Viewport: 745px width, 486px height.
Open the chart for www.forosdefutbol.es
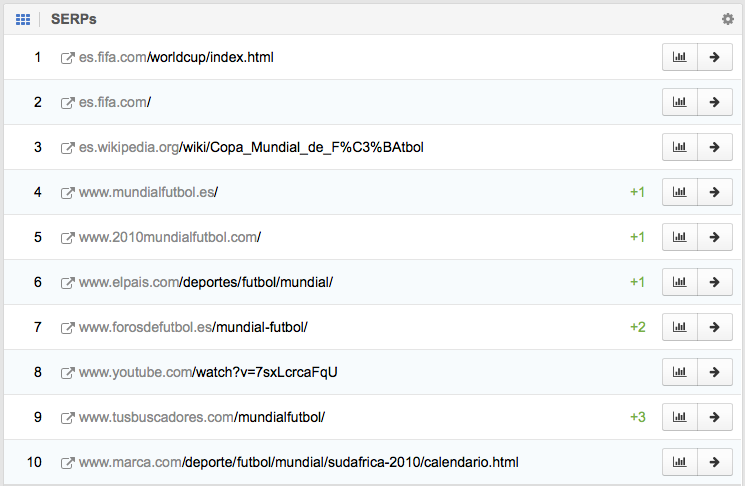click(x=679, y=327)
